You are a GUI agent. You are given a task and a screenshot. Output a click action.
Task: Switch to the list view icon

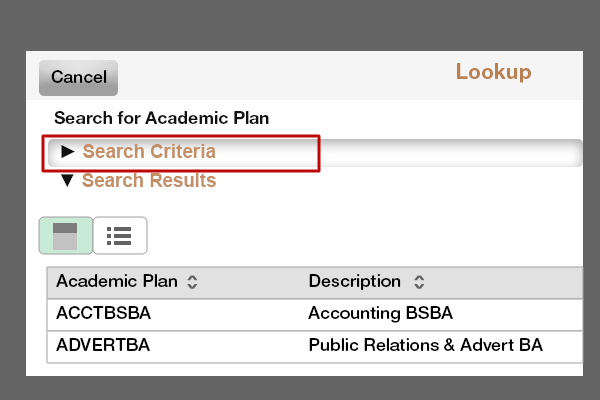(120, 235)
